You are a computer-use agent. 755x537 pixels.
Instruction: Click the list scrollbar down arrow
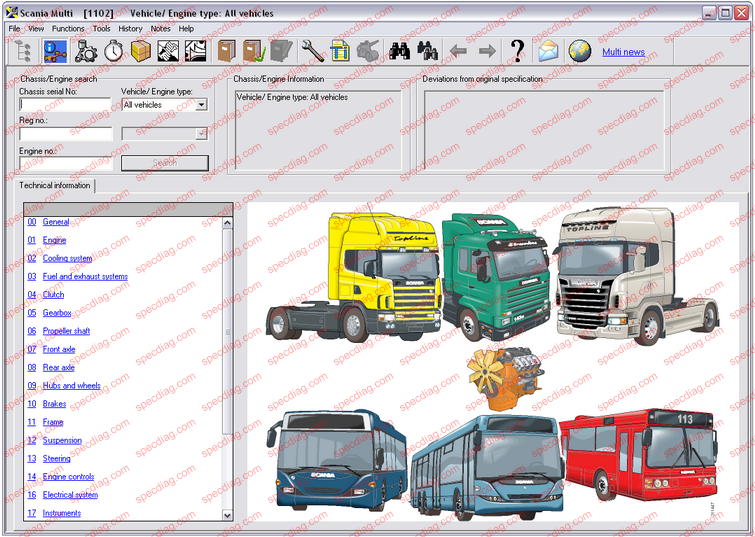[227, 515]
